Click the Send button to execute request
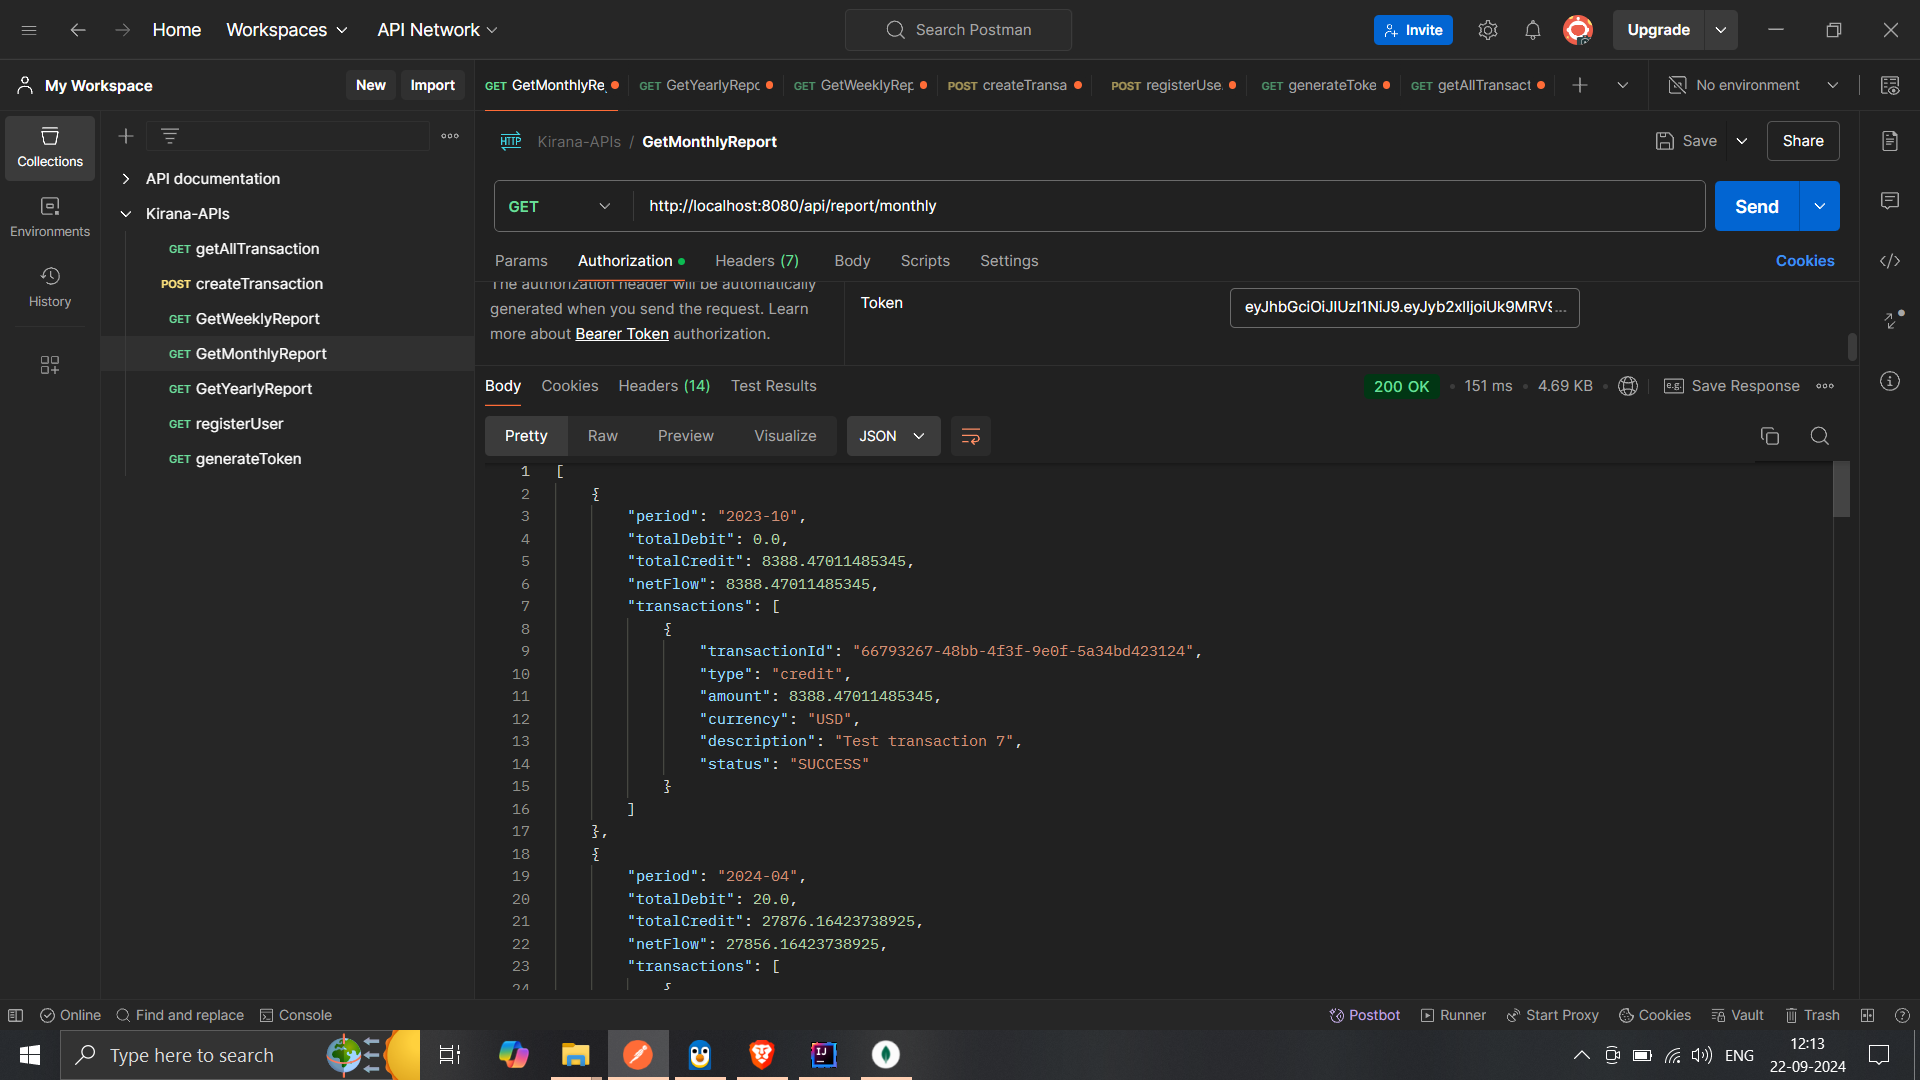Screen dimensions: 1920x1080 click(1756, 206)
